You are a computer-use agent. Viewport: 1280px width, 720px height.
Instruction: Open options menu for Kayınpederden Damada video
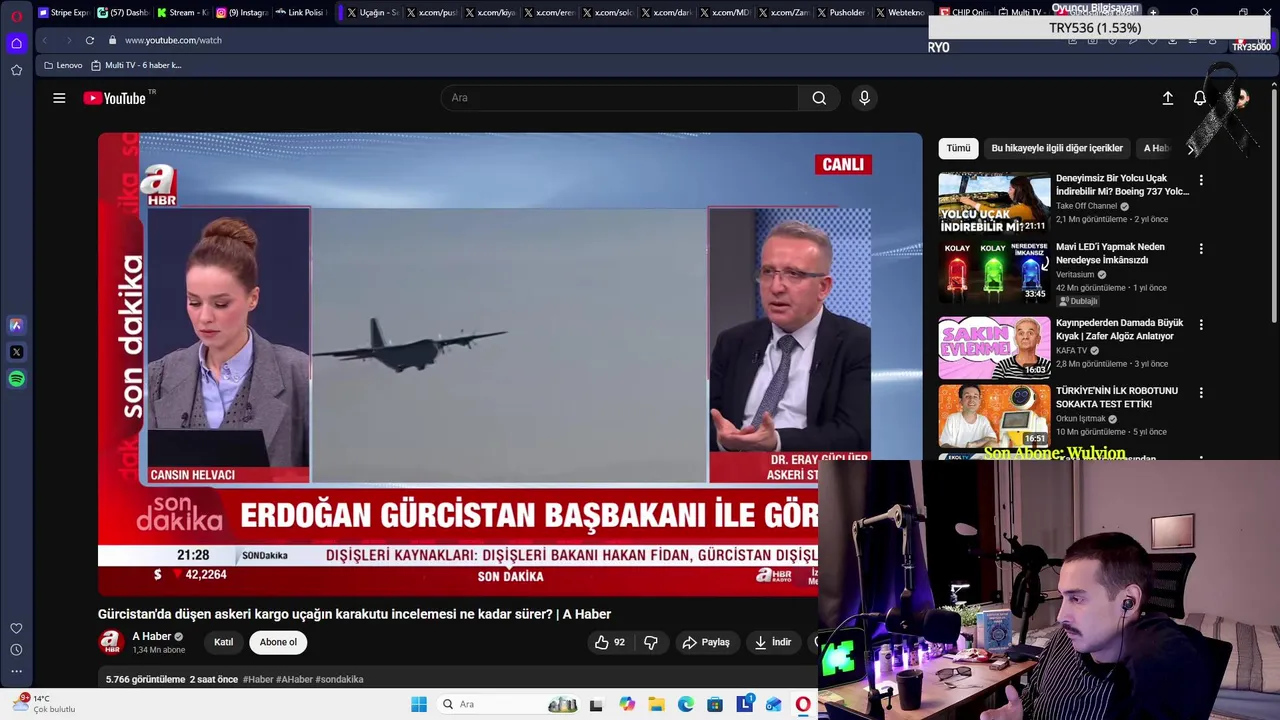point(1201,324)
